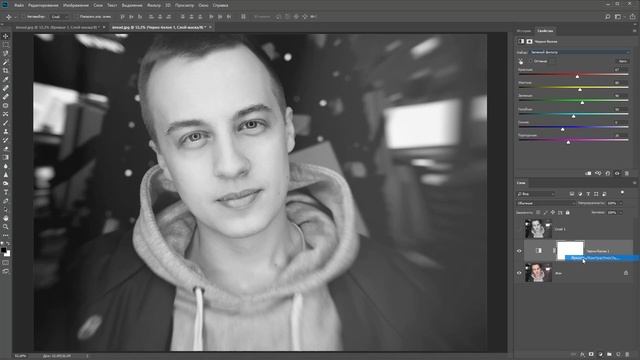Toggle adjustment visibility eye in the Properties footer
This screenshot has height=360, width=640.
pos(617,173)
